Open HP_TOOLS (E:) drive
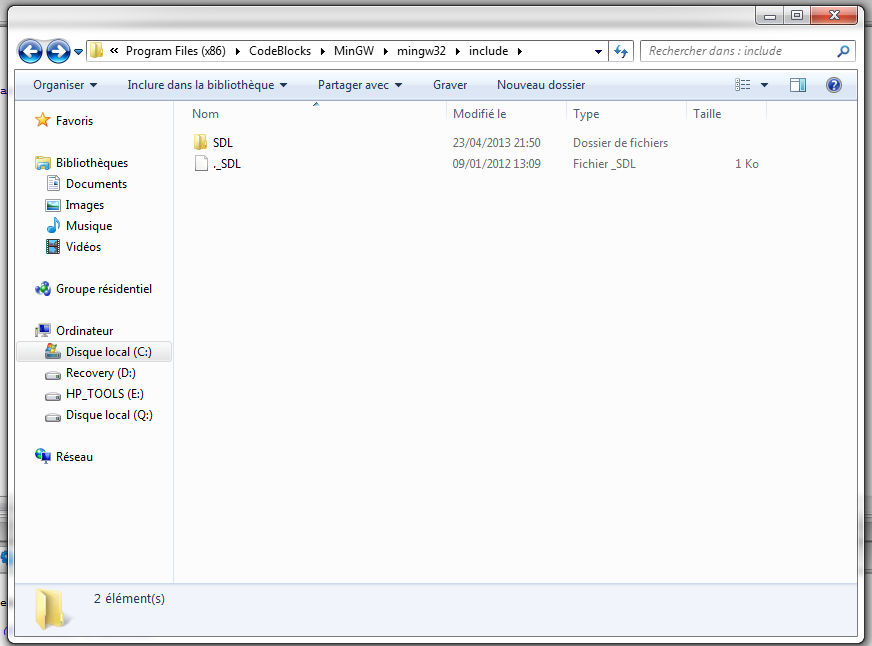Viewport: 872px width, 646px height. (105, 394)
